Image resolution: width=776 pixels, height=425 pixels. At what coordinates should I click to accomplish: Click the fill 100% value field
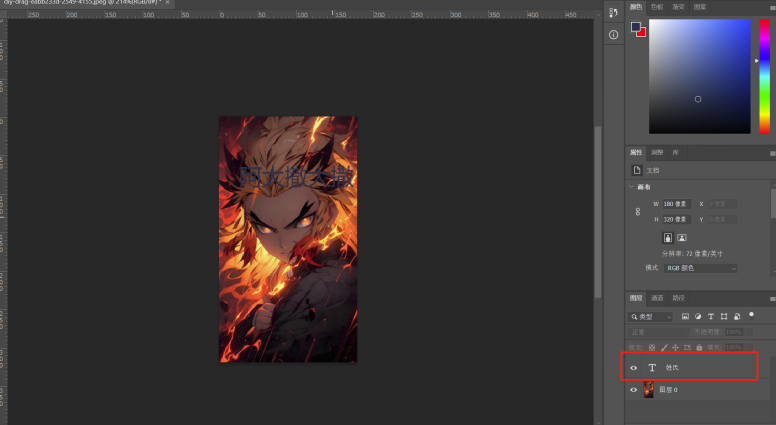coord(734,347)
